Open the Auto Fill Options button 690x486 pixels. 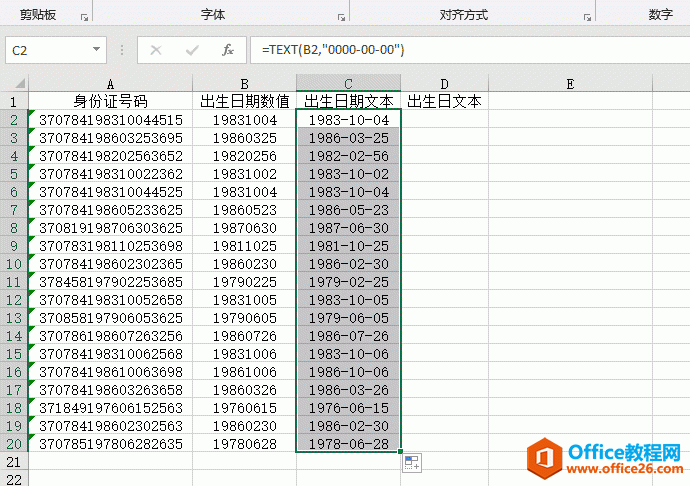point(412,463)
